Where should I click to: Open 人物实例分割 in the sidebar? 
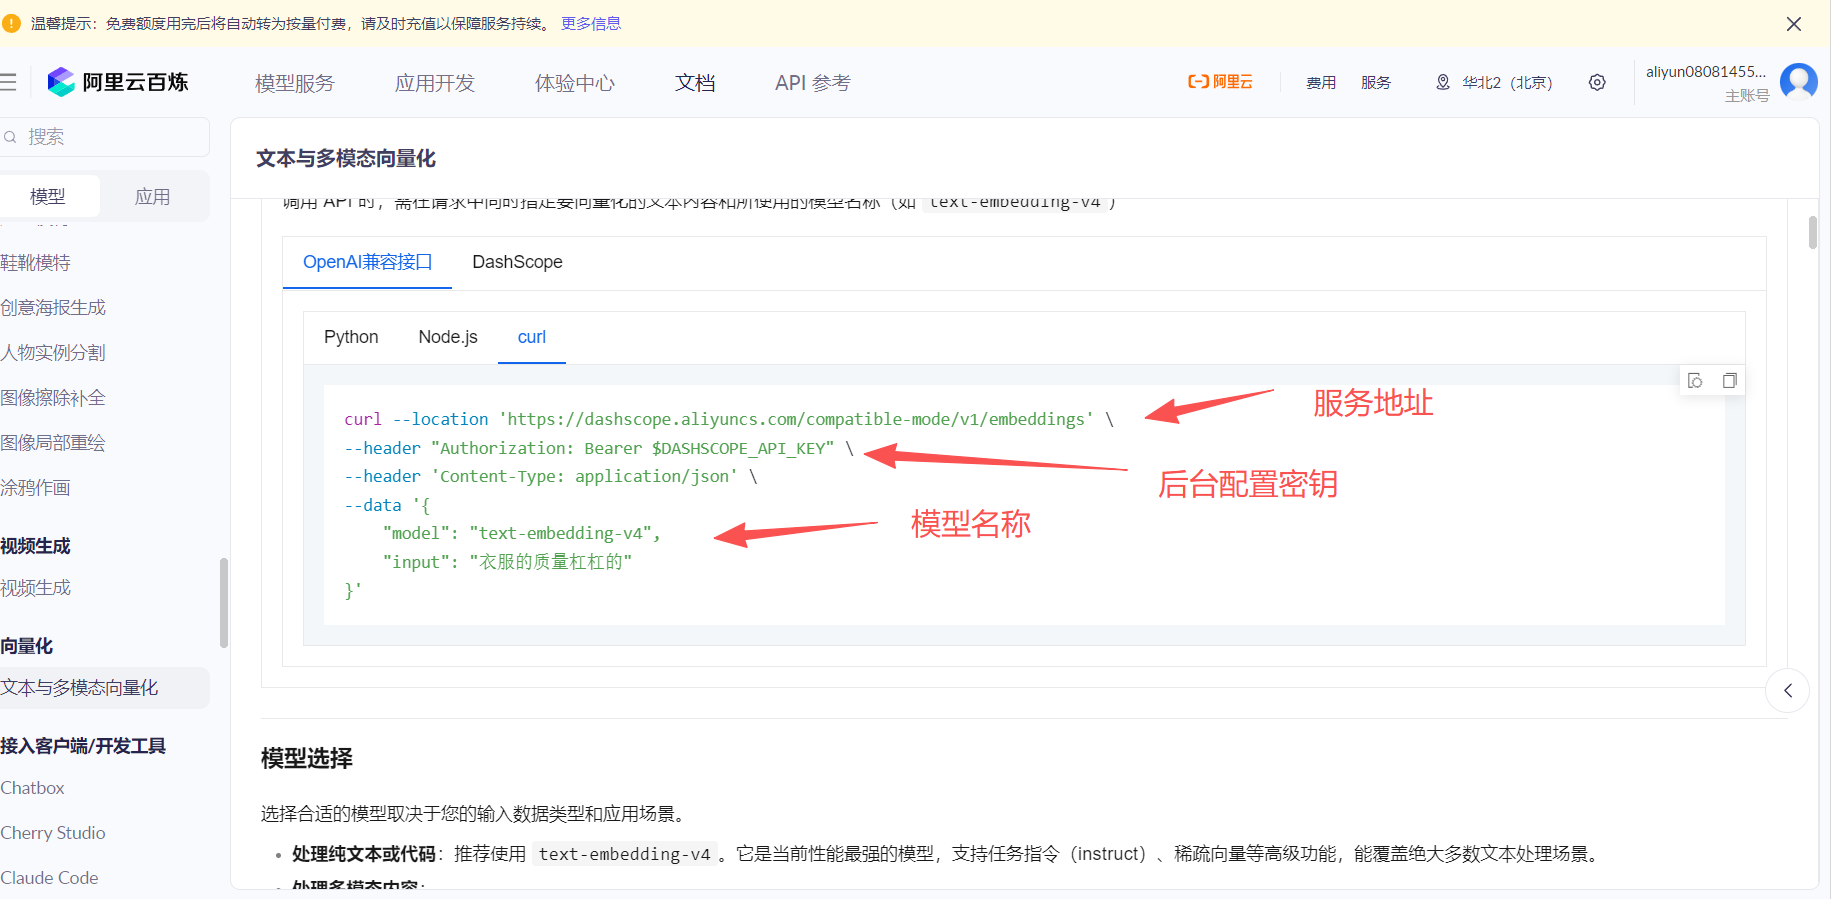point(53,353)
